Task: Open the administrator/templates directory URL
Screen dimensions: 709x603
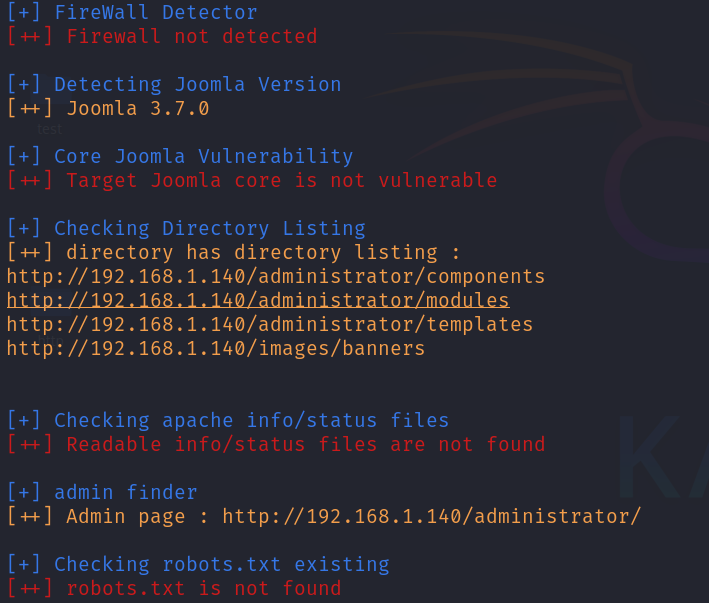Action: (270, 325)
